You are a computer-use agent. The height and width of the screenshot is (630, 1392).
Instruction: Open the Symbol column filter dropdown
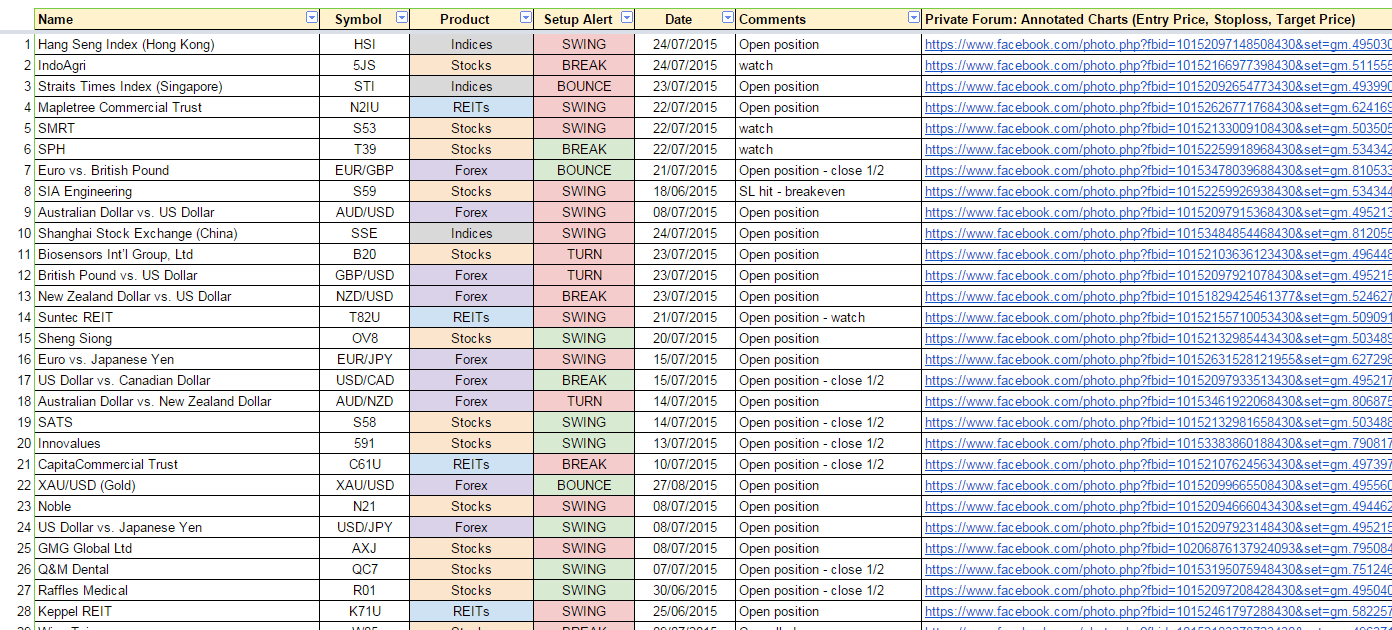(x=402, y=18)
